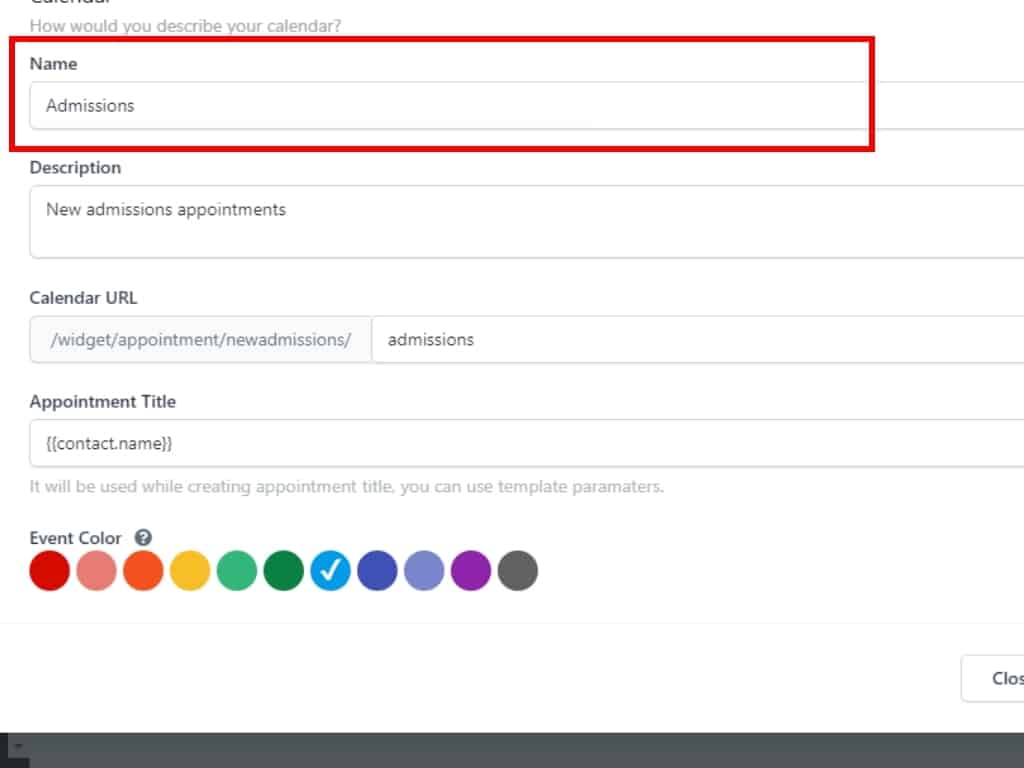Pick the purple event color
Viewport: 1024px width, 768px height.
pyautogui.click(x=471, y=571)
